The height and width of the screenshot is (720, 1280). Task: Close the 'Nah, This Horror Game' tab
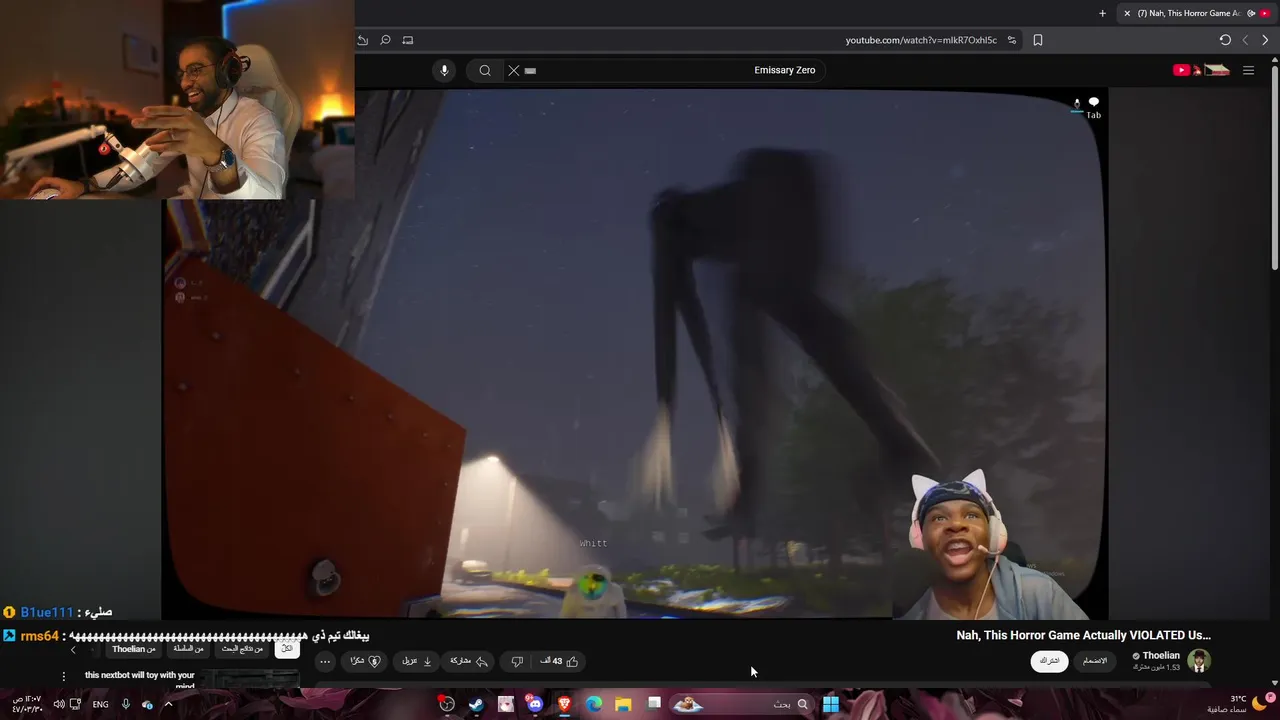click(1127, 13)
